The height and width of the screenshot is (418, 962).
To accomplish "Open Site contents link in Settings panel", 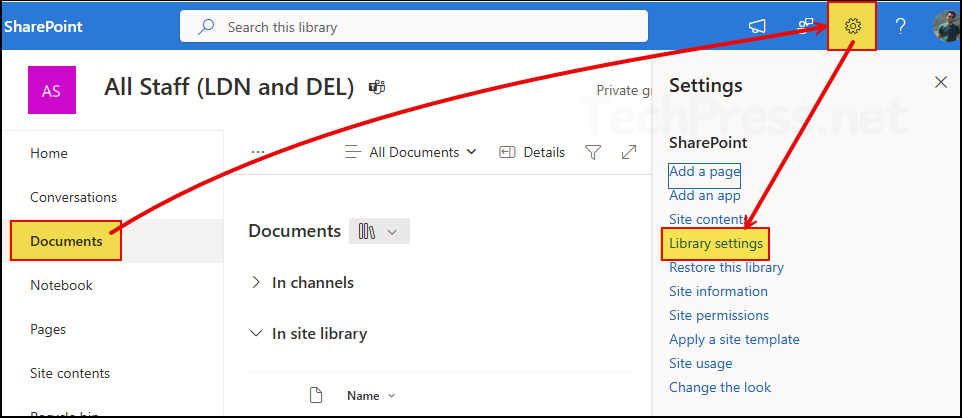I will pos(706,220).
